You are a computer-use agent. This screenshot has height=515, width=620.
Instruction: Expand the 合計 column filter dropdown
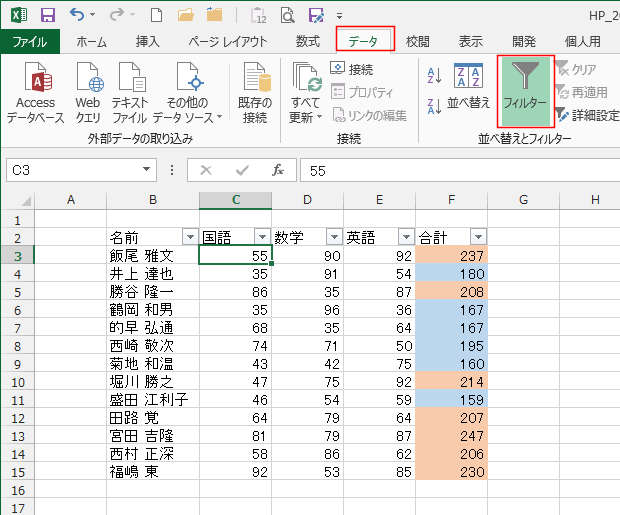(478, 237)
